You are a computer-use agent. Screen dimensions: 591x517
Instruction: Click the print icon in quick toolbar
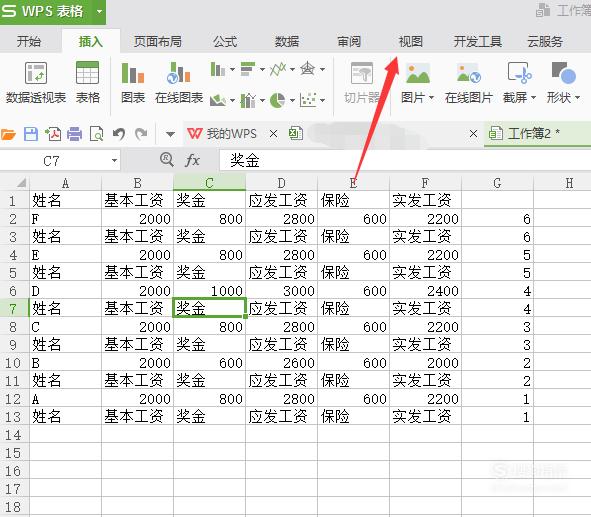pyautogui.click(x=74, y=134)
